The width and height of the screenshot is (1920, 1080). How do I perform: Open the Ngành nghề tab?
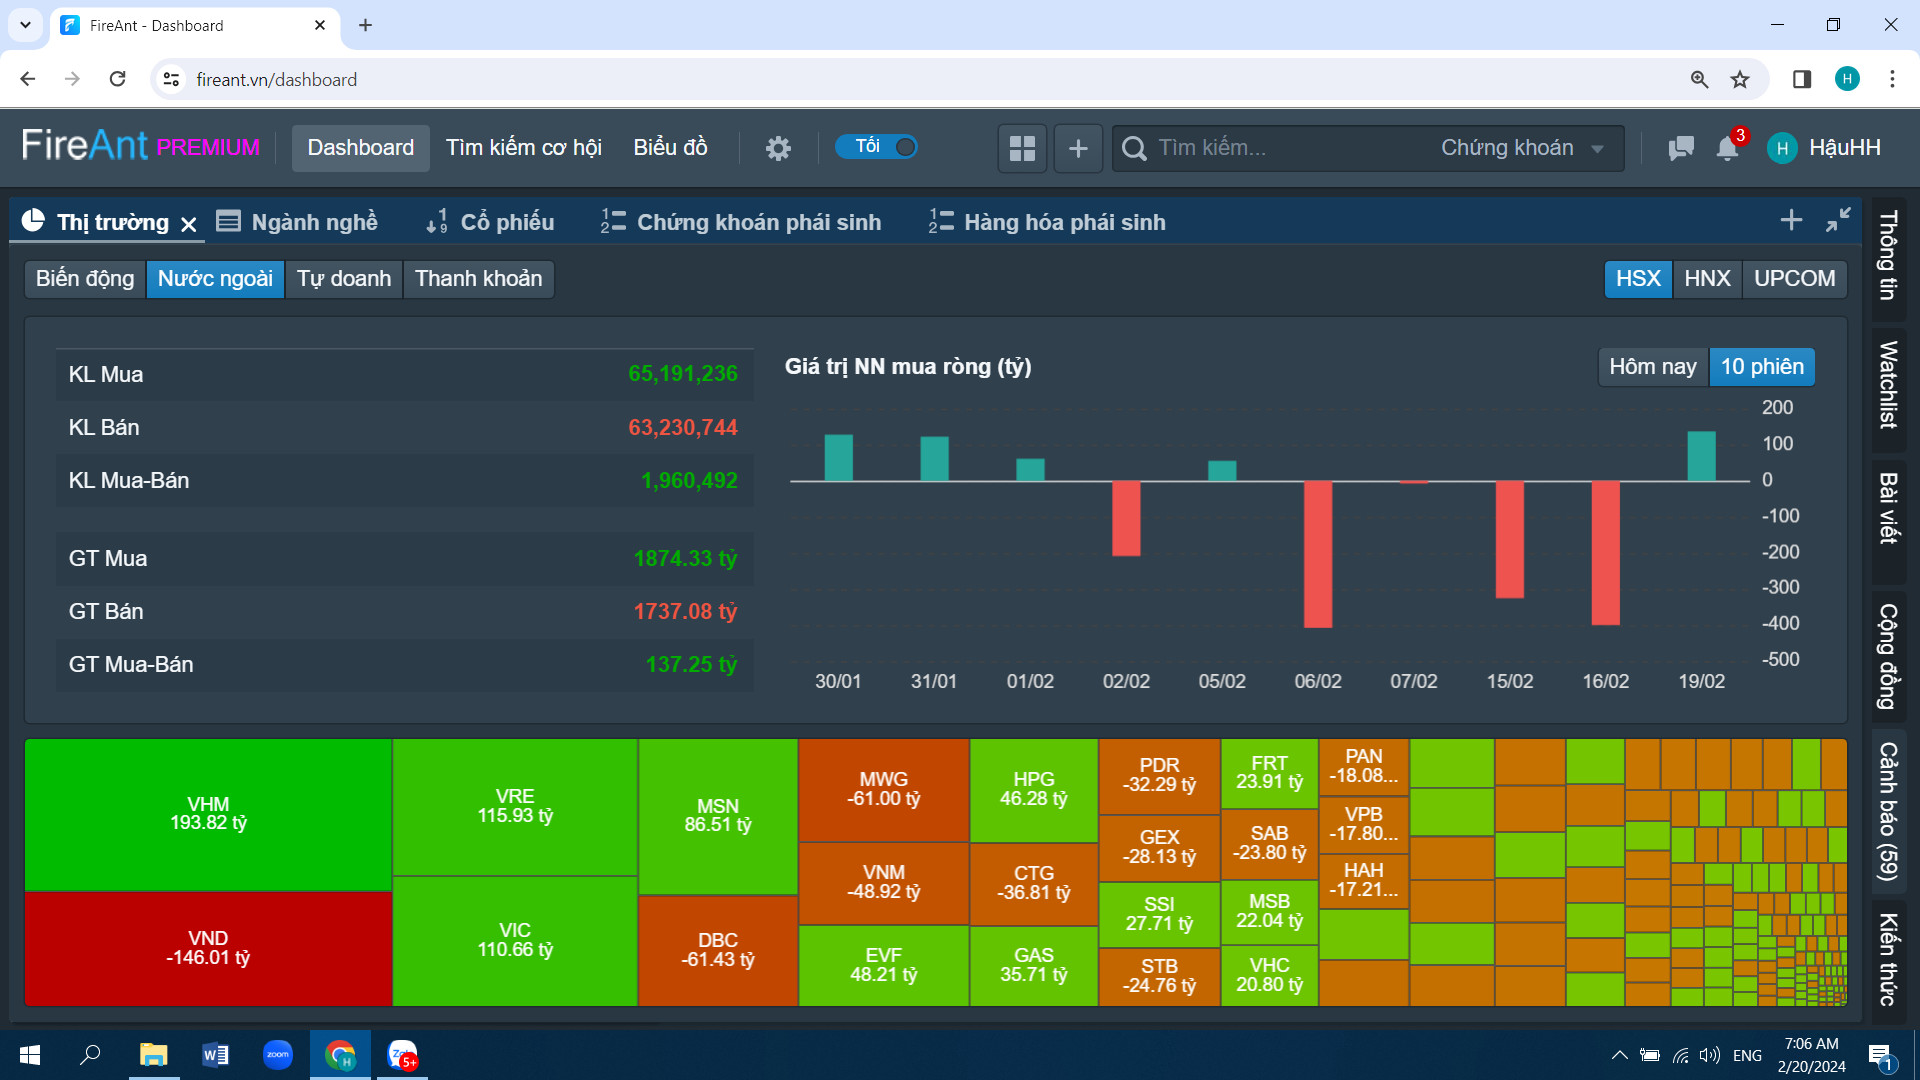pyautogui.click(x=298, y=222)
